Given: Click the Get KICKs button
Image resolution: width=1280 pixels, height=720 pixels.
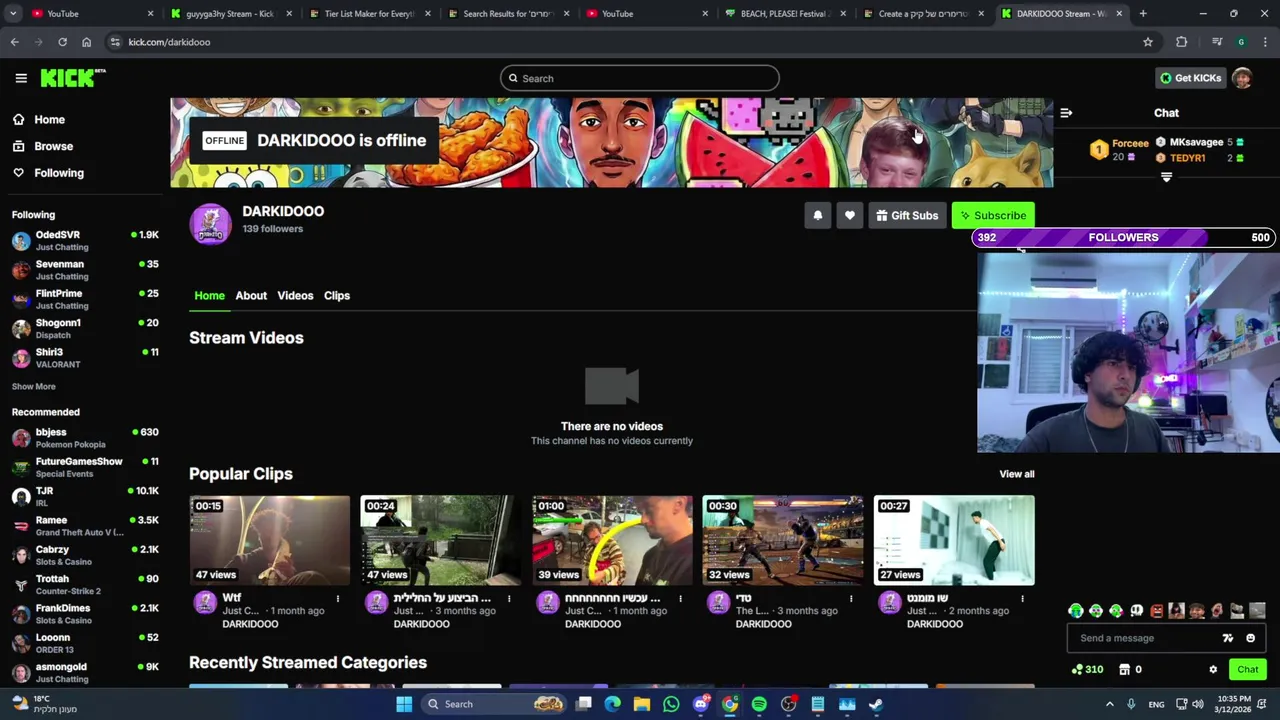Looking at the screenshot, I should click(x=1190, y=78).
